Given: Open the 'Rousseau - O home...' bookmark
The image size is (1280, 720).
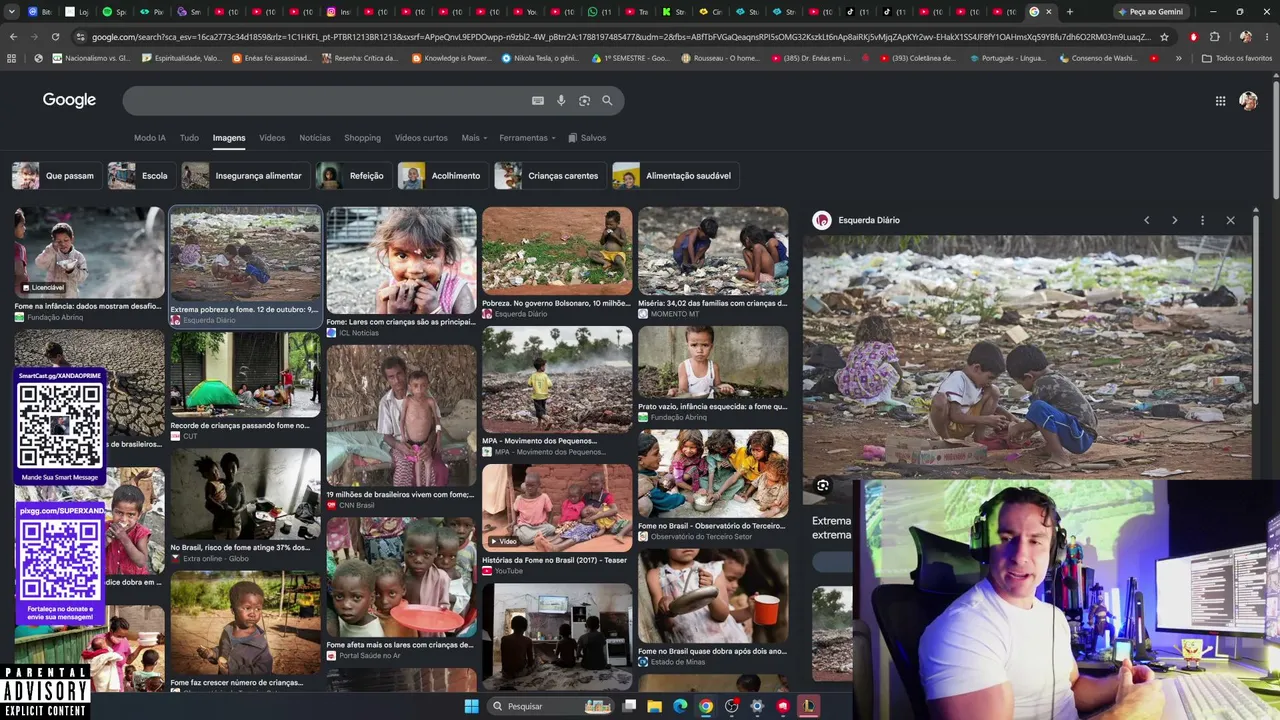Looking at the screenshot, I should tap(720, 58).
